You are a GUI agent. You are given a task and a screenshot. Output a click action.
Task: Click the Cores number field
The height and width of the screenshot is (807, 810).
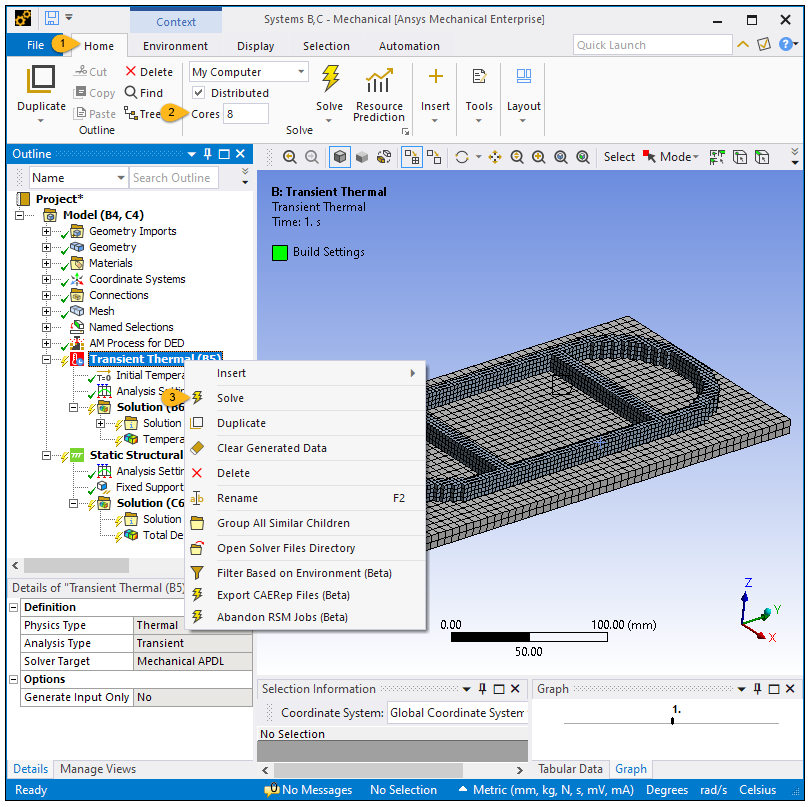[245, 114]
